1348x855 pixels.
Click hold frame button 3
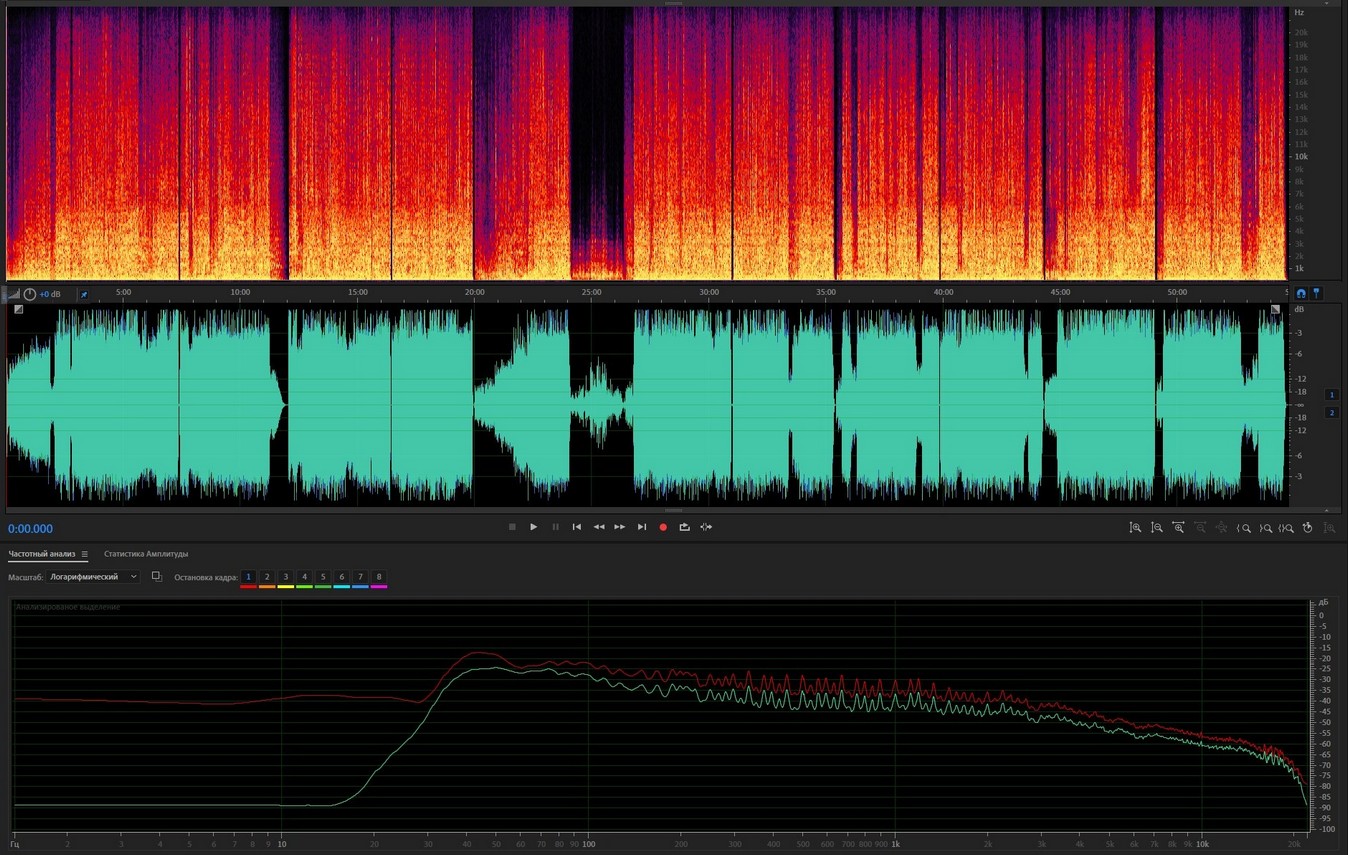[285, 577]
